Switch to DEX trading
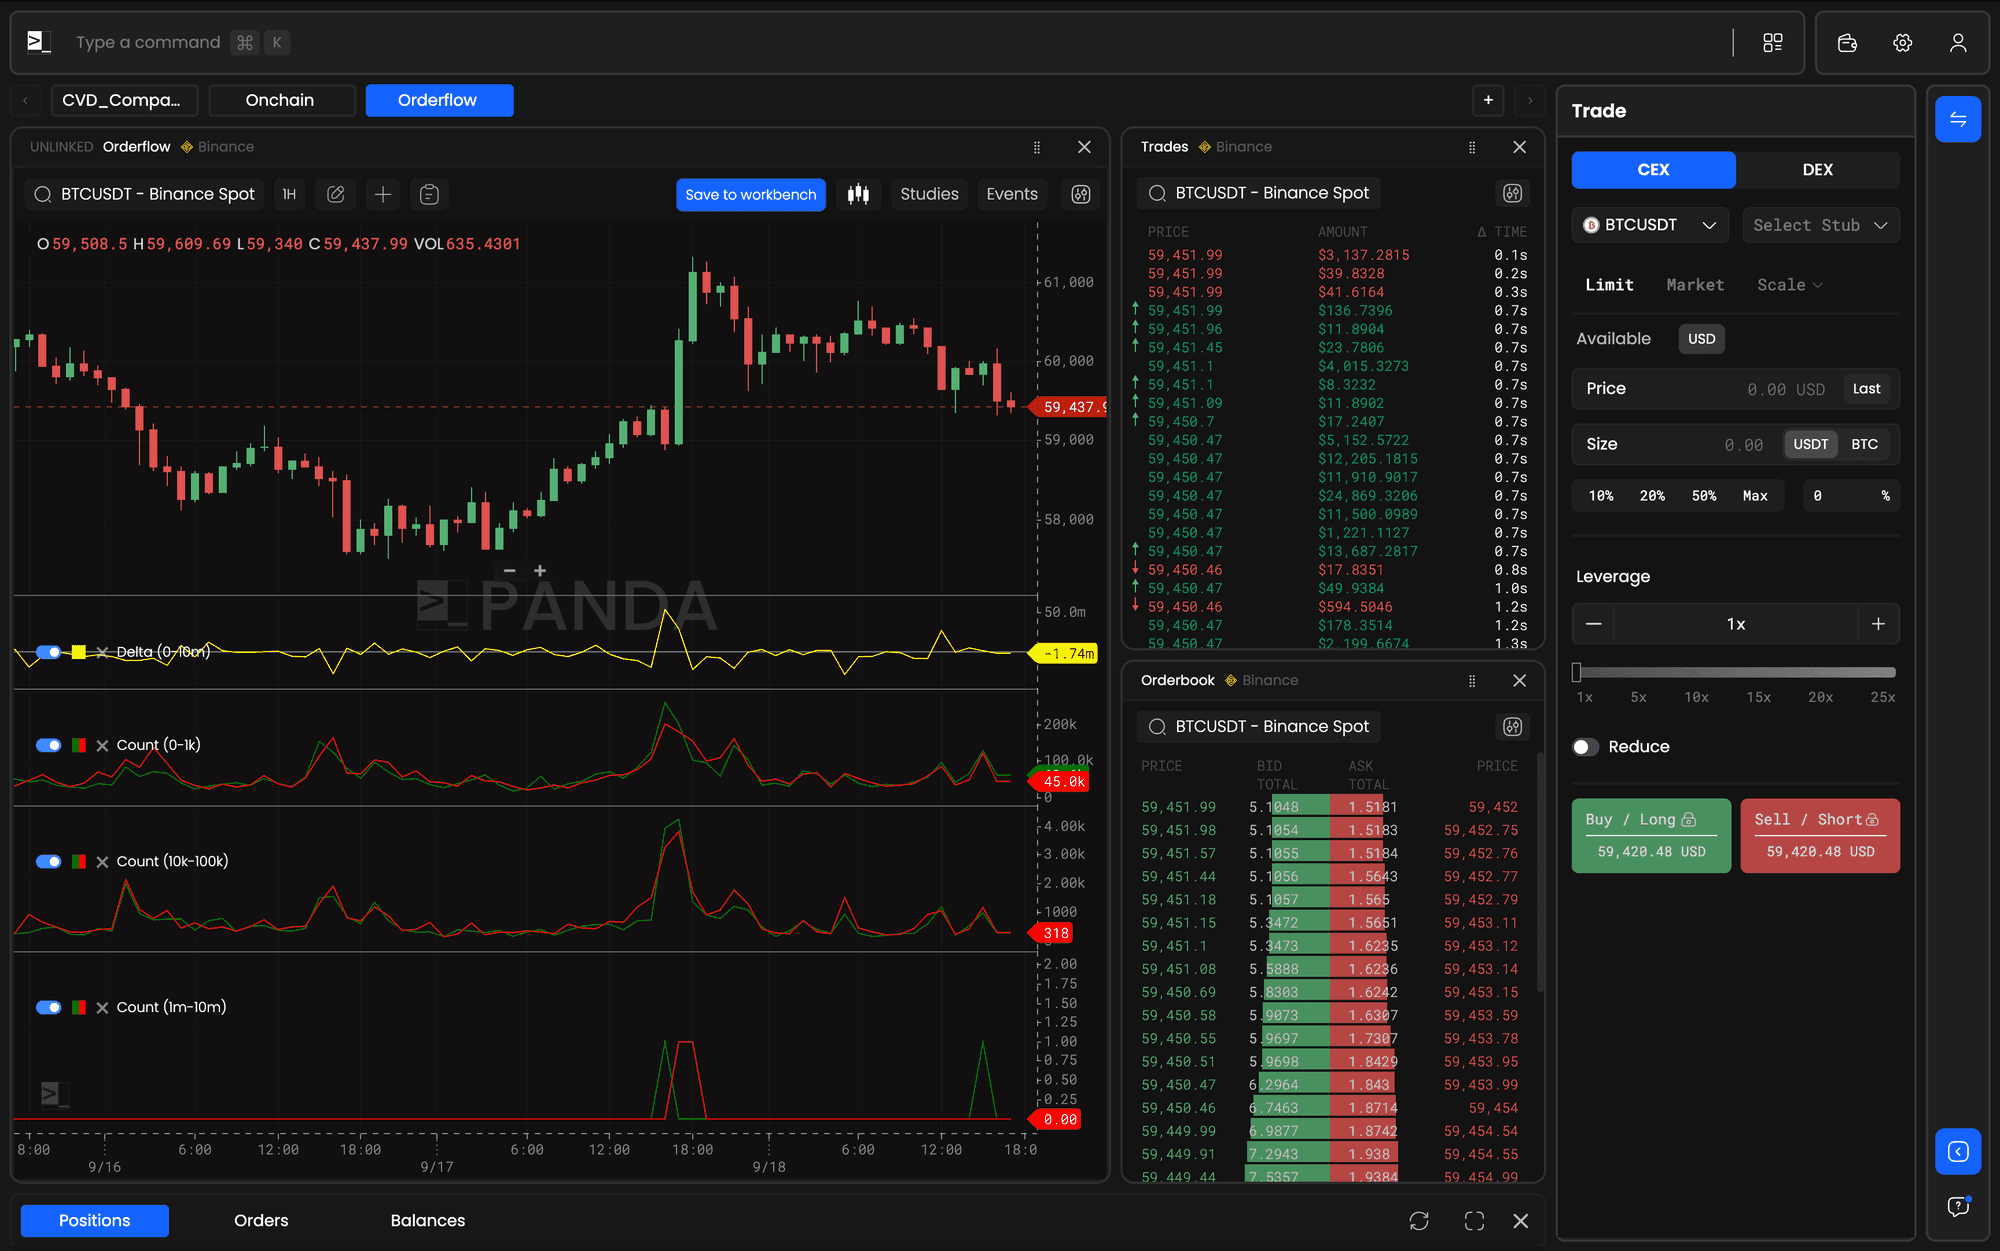The width and height of the screenshot is (2000, 1251). pos(1817,170)
